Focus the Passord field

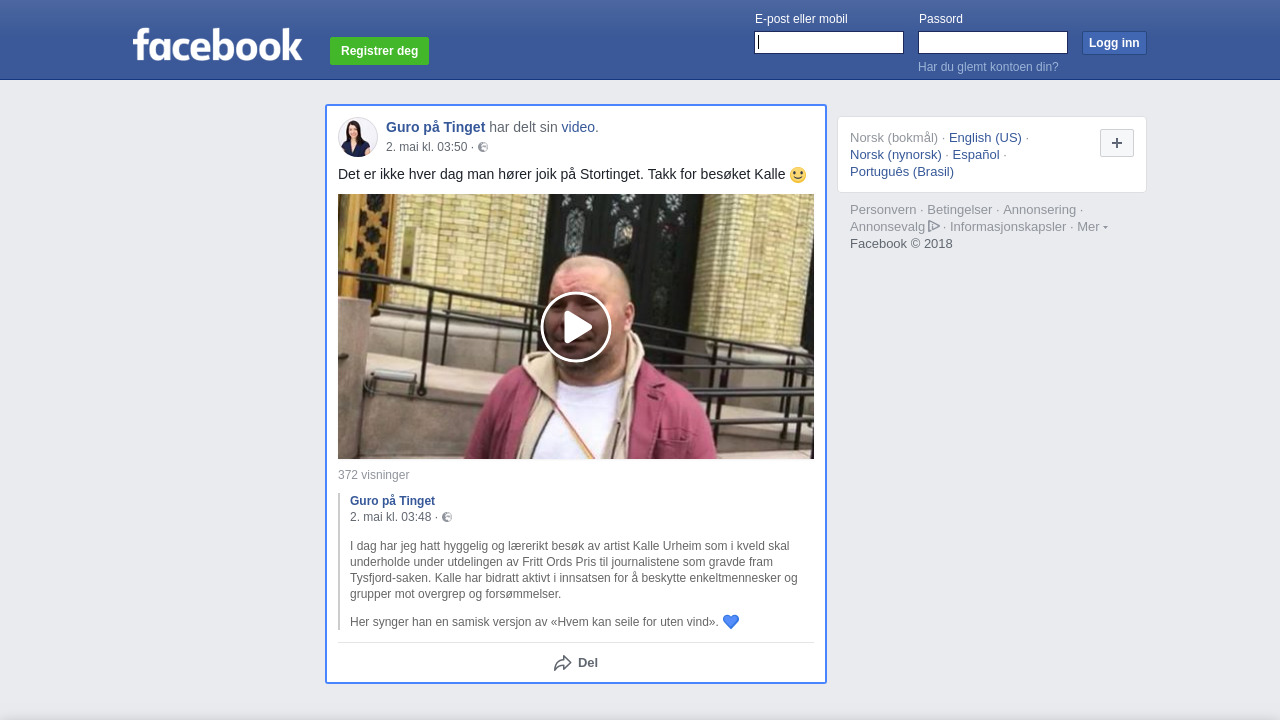point(993,42)
